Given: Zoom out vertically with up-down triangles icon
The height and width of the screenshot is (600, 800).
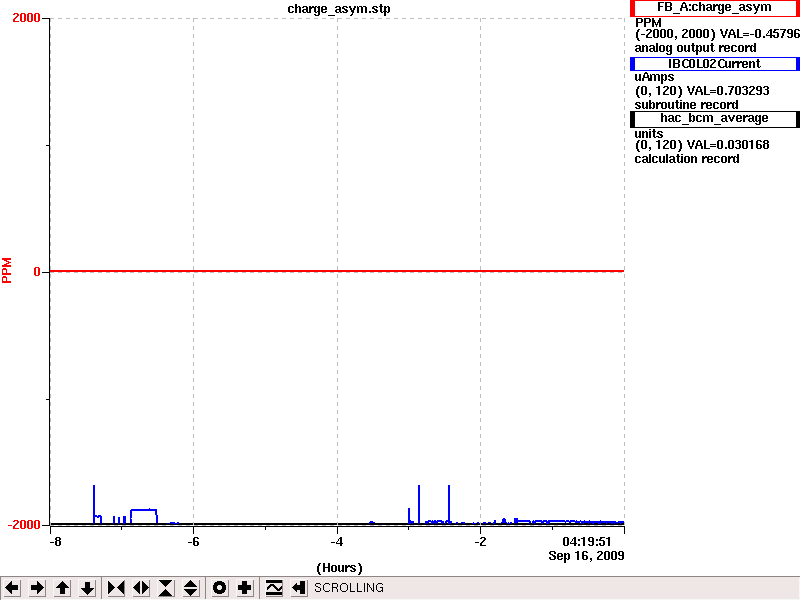Looking at the screenshot, I should [191, 588].
